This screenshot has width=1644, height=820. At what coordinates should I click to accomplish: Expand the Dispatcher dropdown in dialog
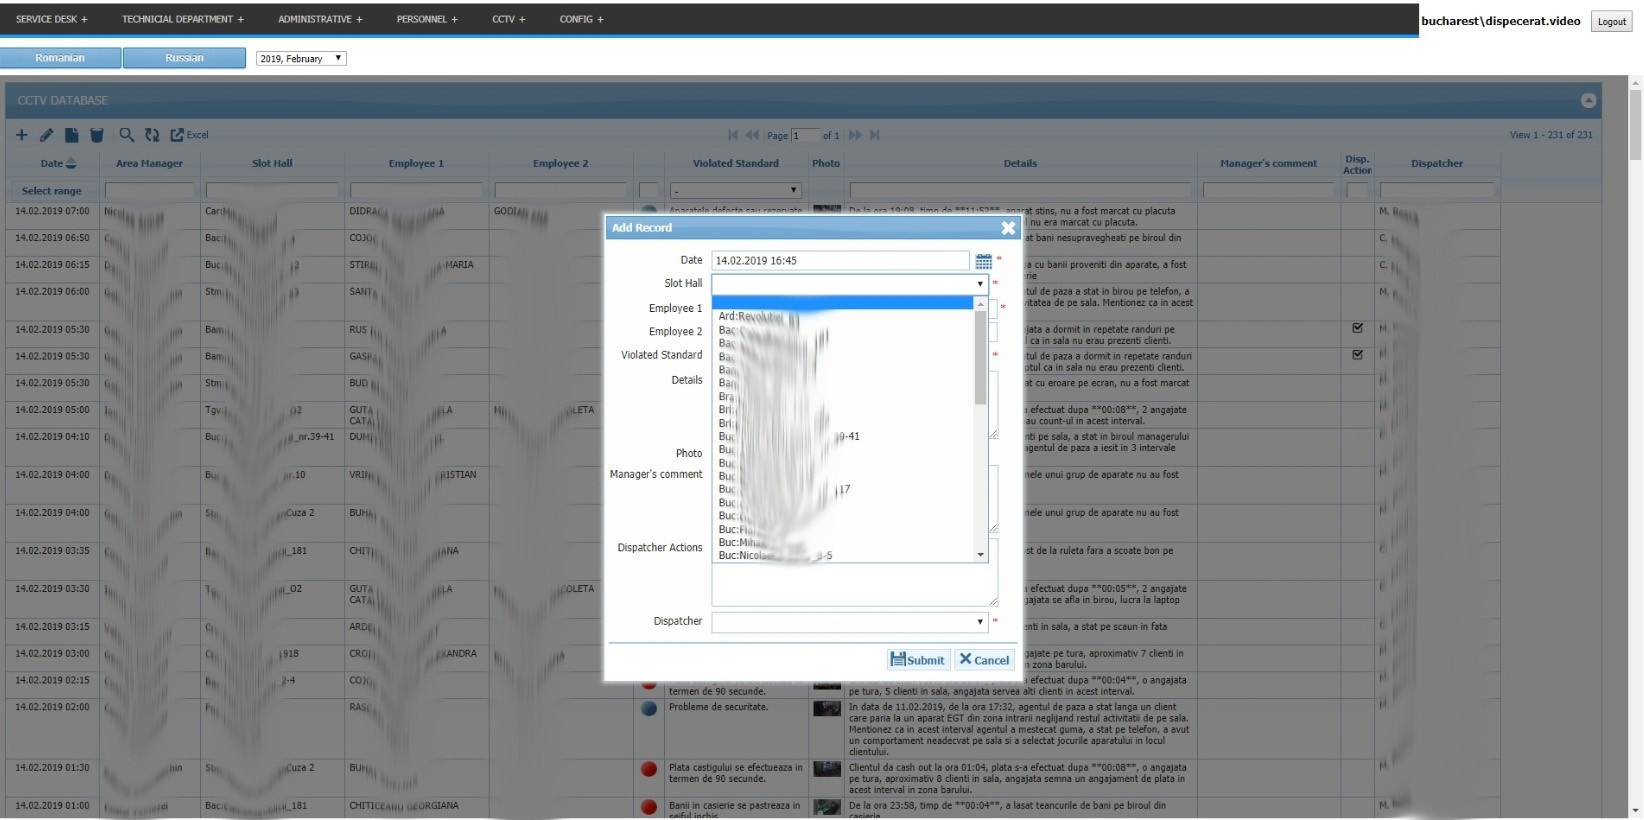[x=849, y=622]
